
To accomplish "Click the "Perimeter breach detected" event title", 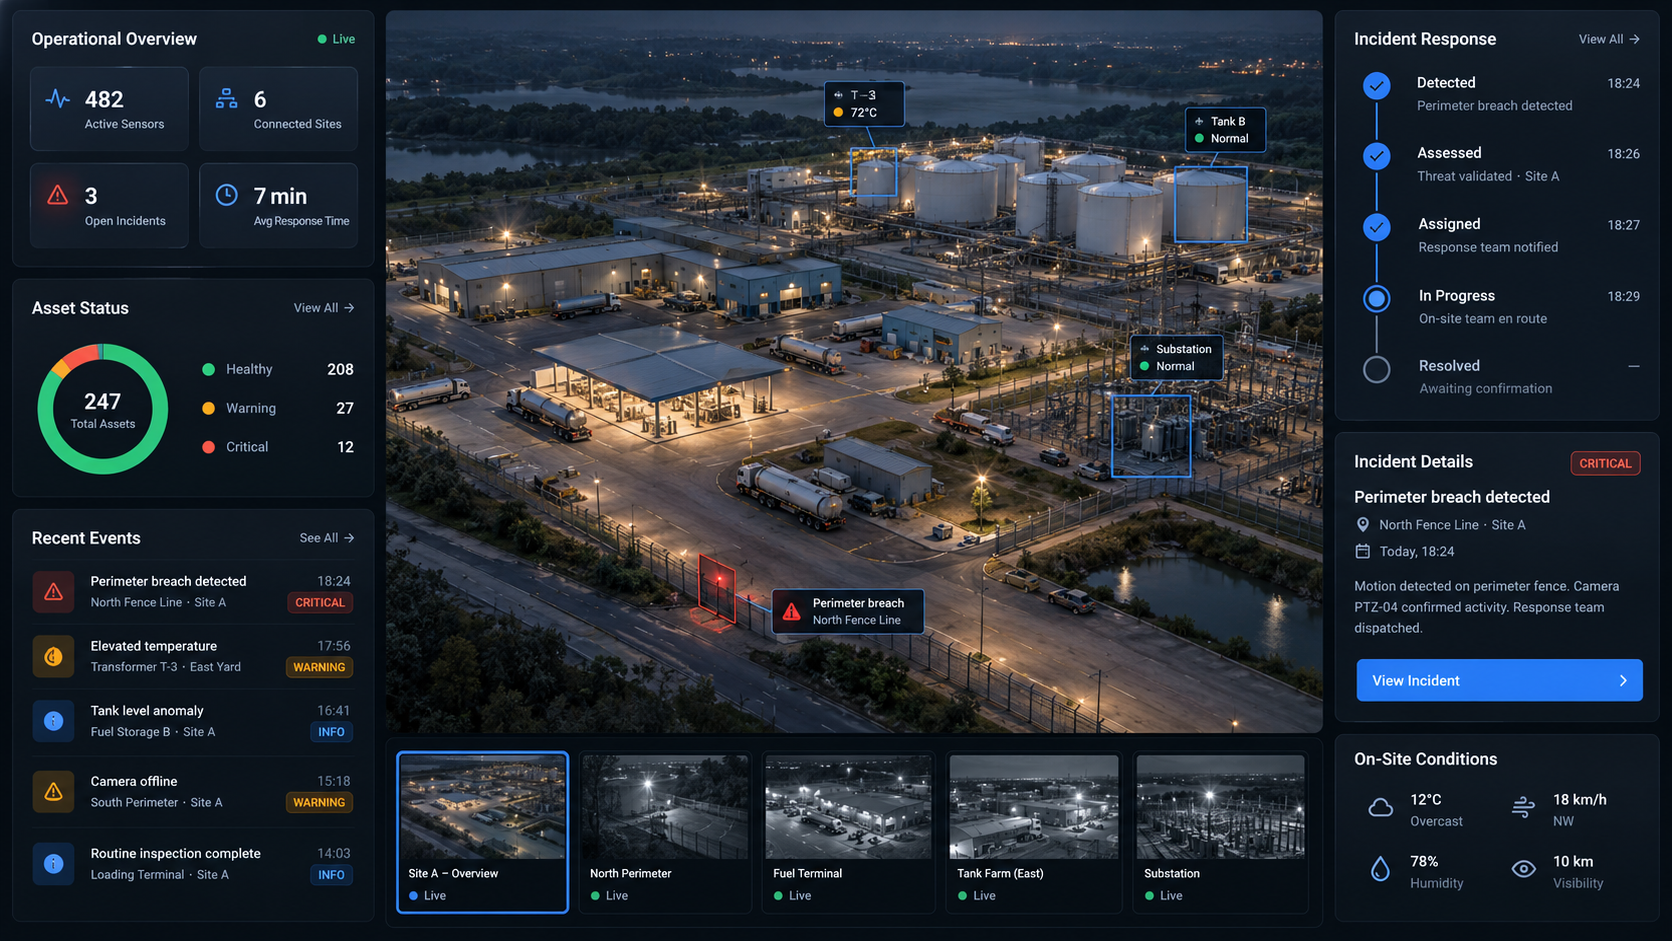I will click(x=168, y=581).
